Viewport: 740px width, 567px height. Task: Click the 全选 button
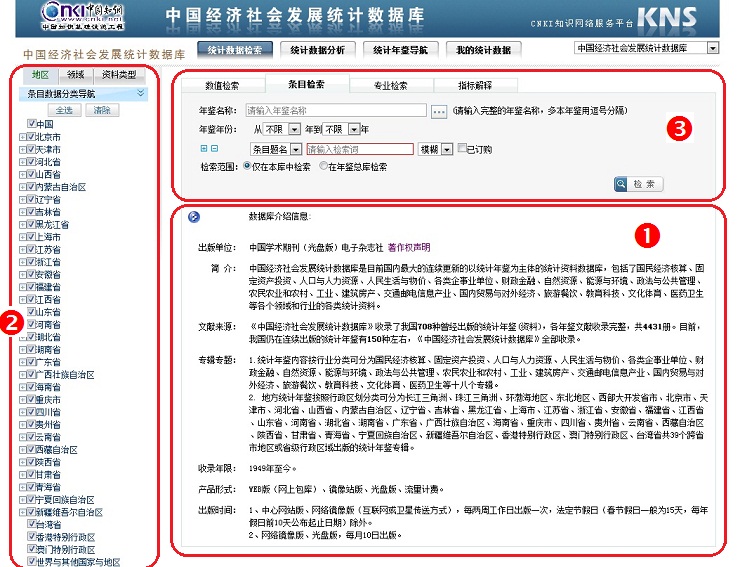63,109
